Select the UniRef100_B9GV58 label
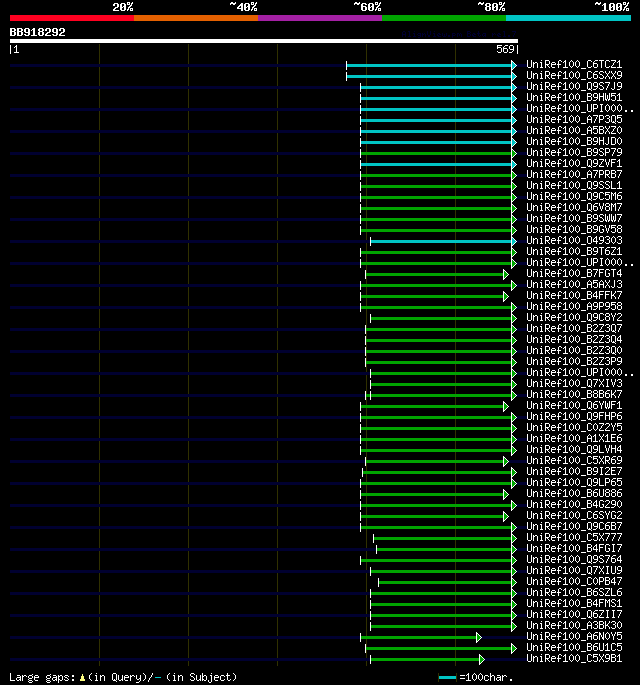 [574, 229]
